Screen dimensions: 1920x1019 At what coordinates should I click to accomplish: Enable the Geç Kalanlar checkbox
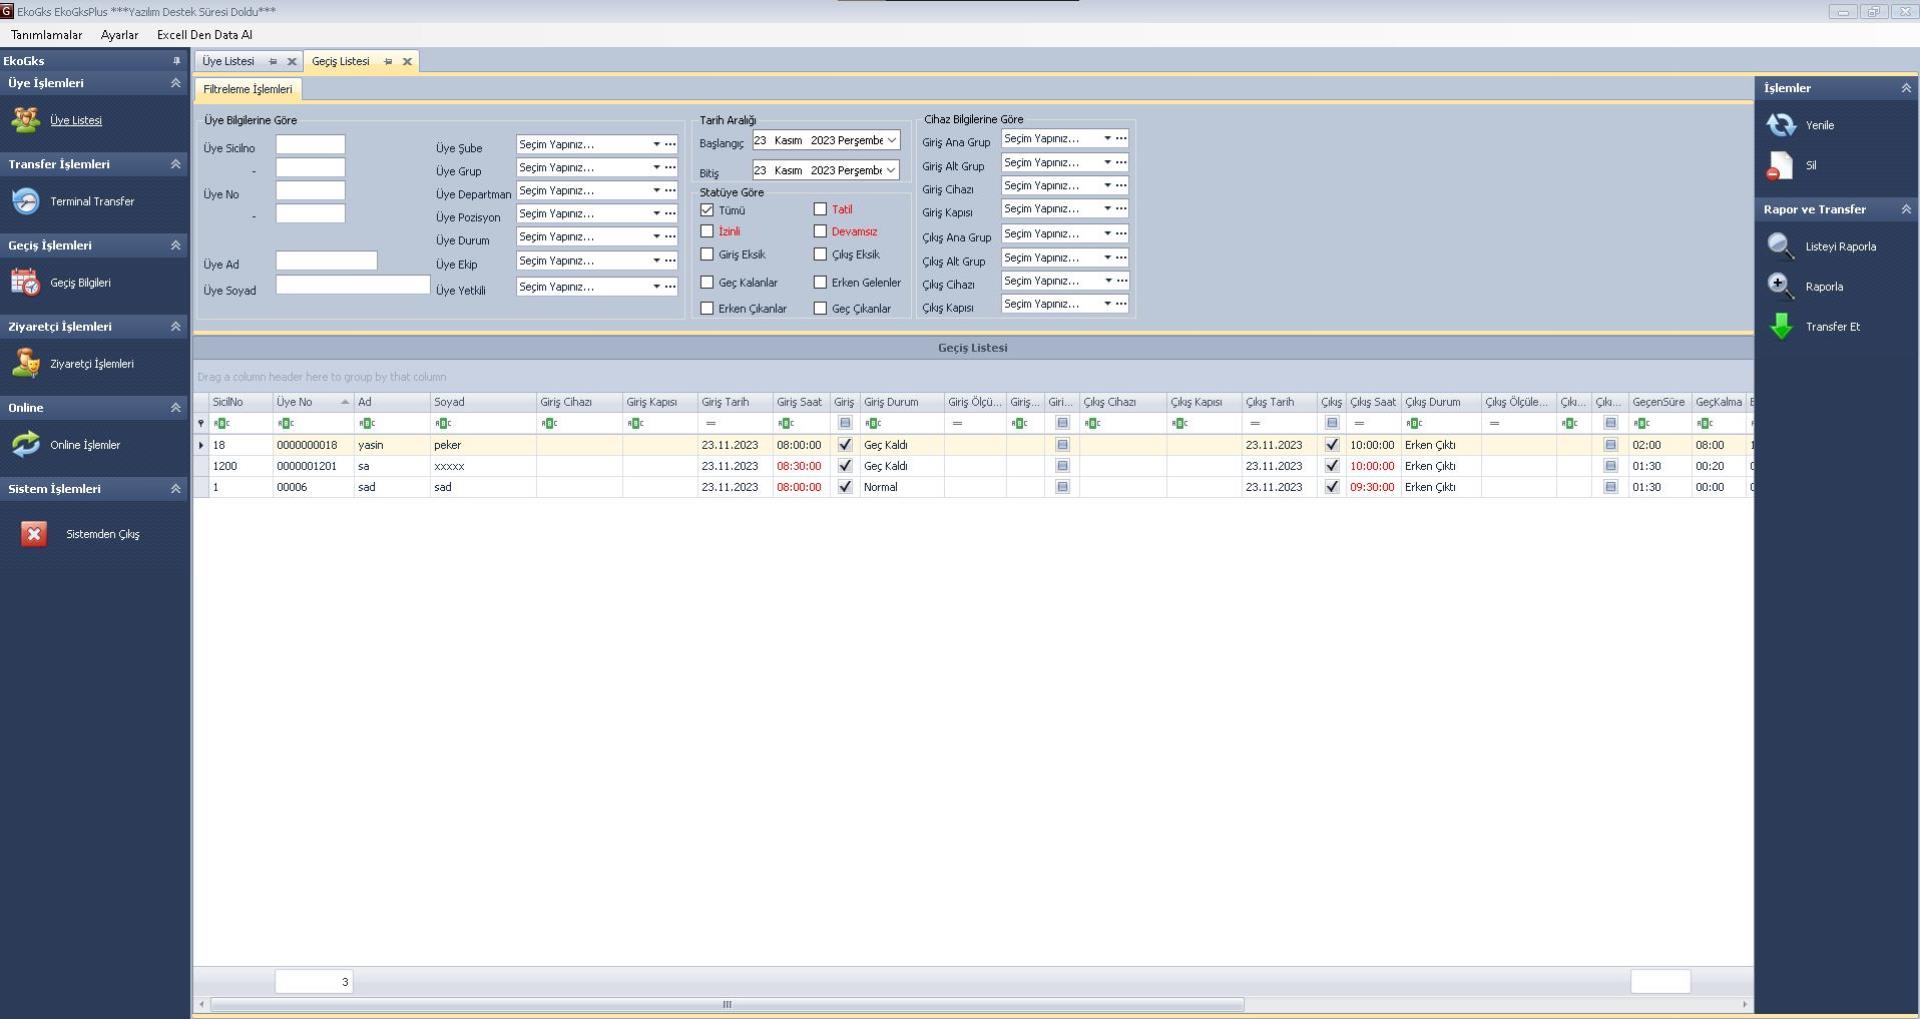coord(707,283)
